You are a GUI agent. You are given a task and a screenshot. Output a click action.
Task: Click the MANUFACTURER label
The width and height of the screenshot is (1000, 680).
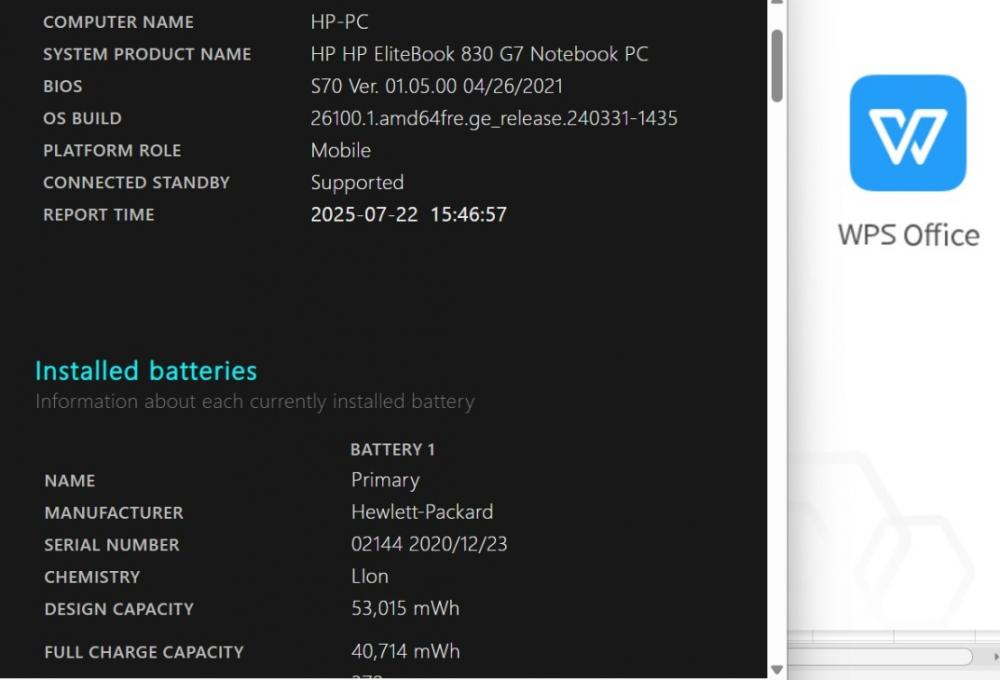(114, 513)
